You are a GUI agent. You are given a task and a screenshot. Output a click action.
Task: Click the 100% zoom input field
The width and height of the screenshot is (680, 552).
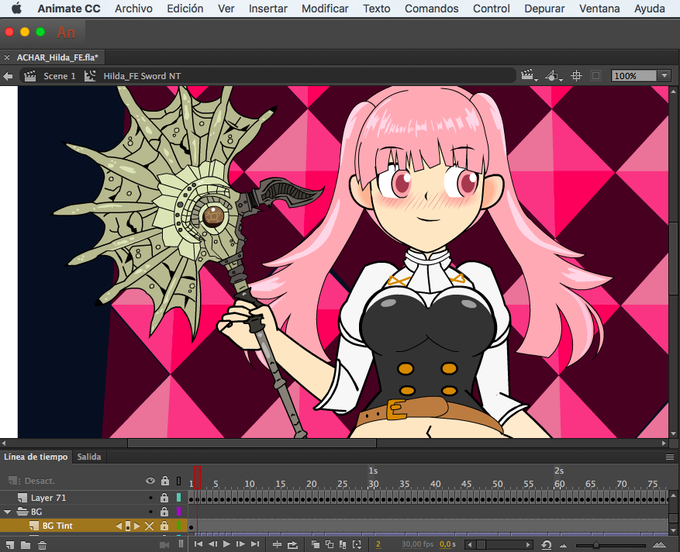[634, 76]
